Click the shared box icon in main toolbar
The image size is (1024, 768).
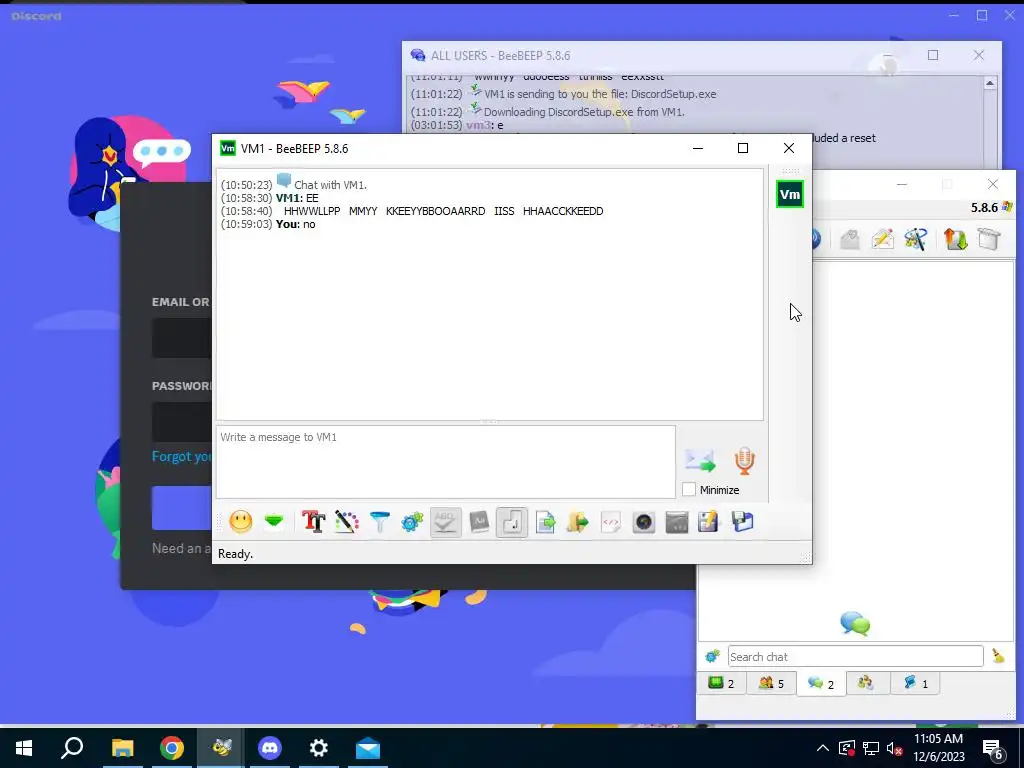(x=989, y=239)
